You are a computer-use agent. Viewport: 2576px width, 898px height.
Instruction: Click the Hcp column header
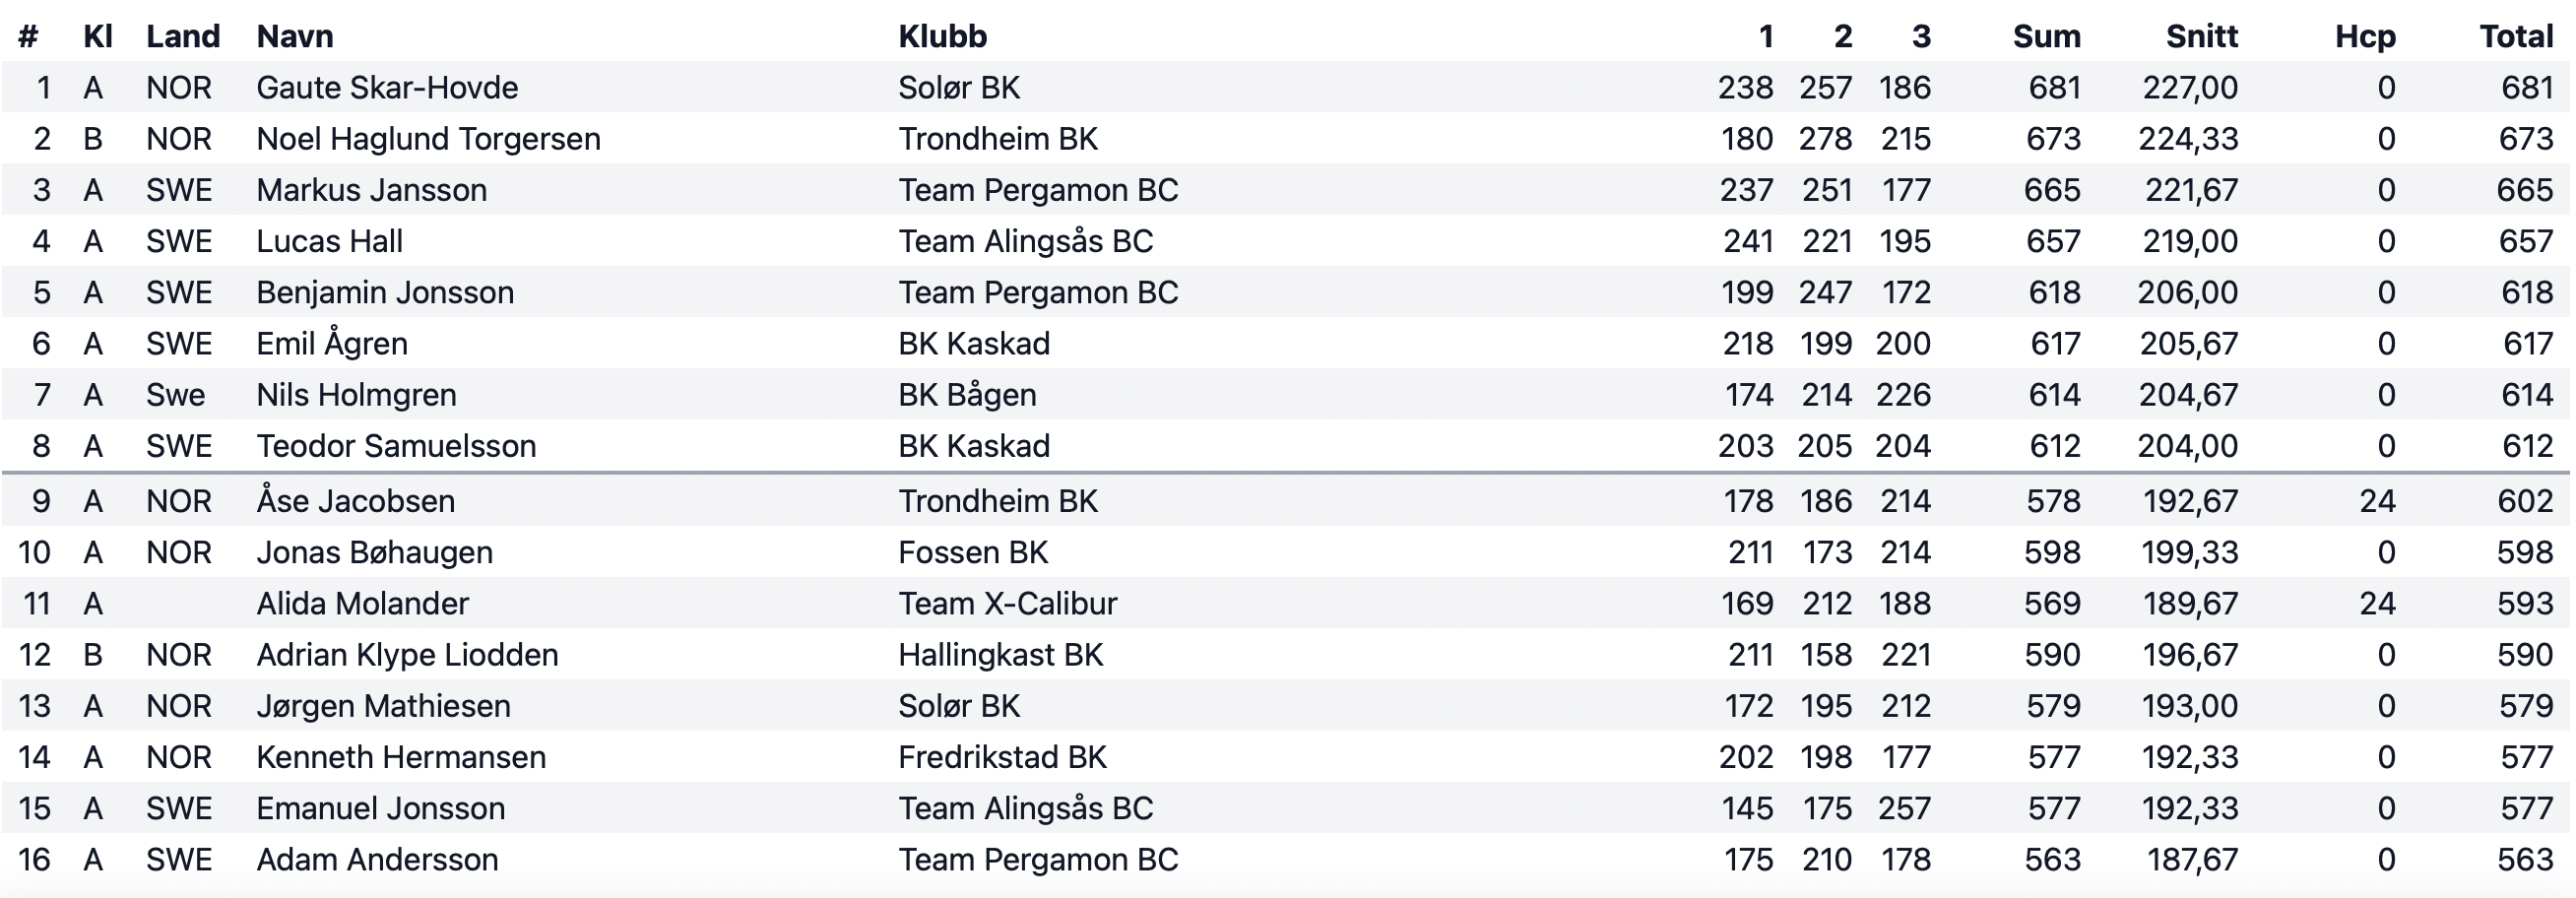tap(2365, 36)
